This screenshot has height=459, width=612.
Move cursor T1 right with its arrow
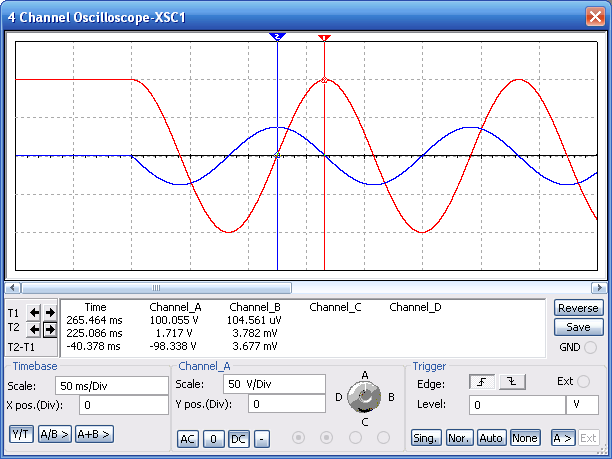[50, 312]
